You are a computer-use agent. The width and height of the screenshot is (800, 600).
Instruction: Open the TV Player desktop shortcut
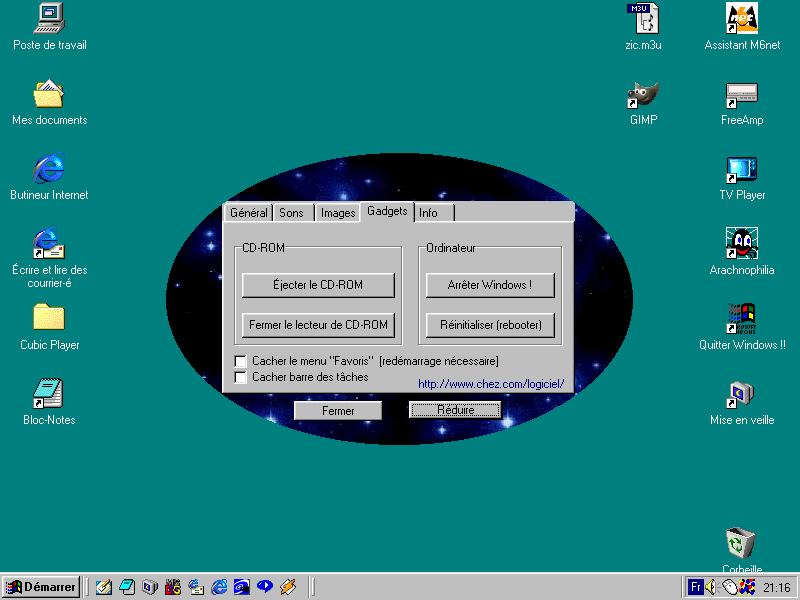pos(742,170)
